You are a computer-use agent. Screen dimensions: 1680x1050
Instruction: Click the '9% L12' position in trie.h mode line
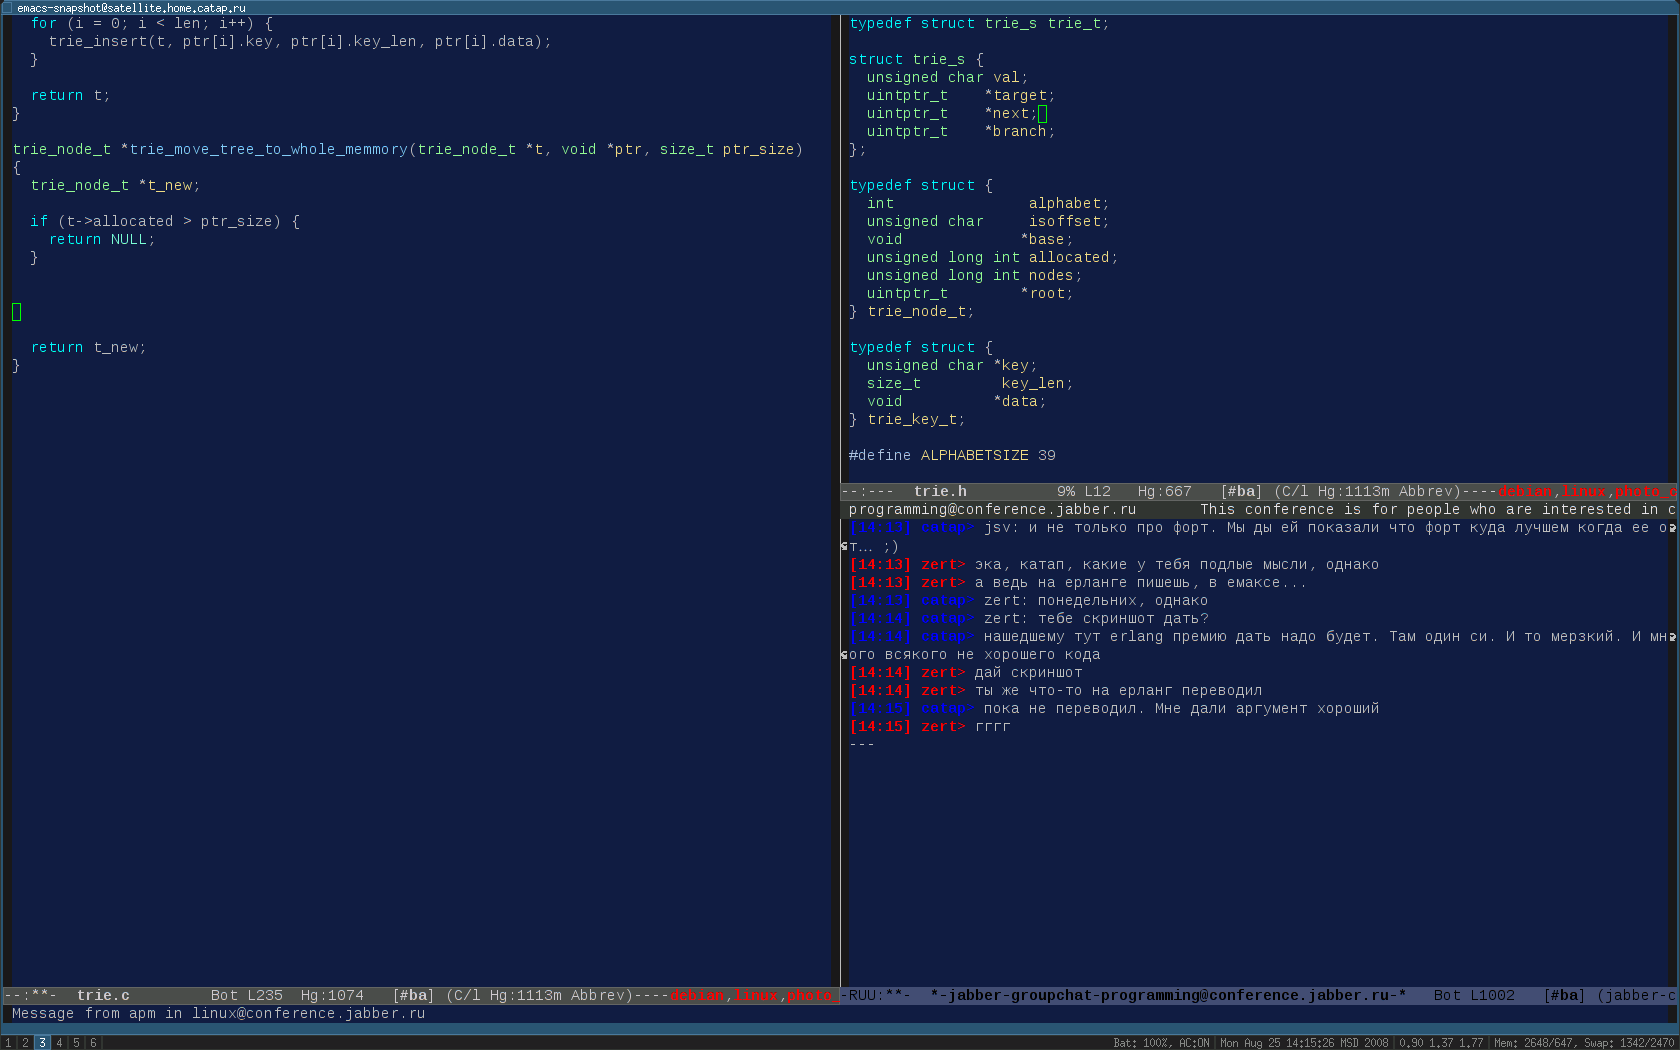1084,491
